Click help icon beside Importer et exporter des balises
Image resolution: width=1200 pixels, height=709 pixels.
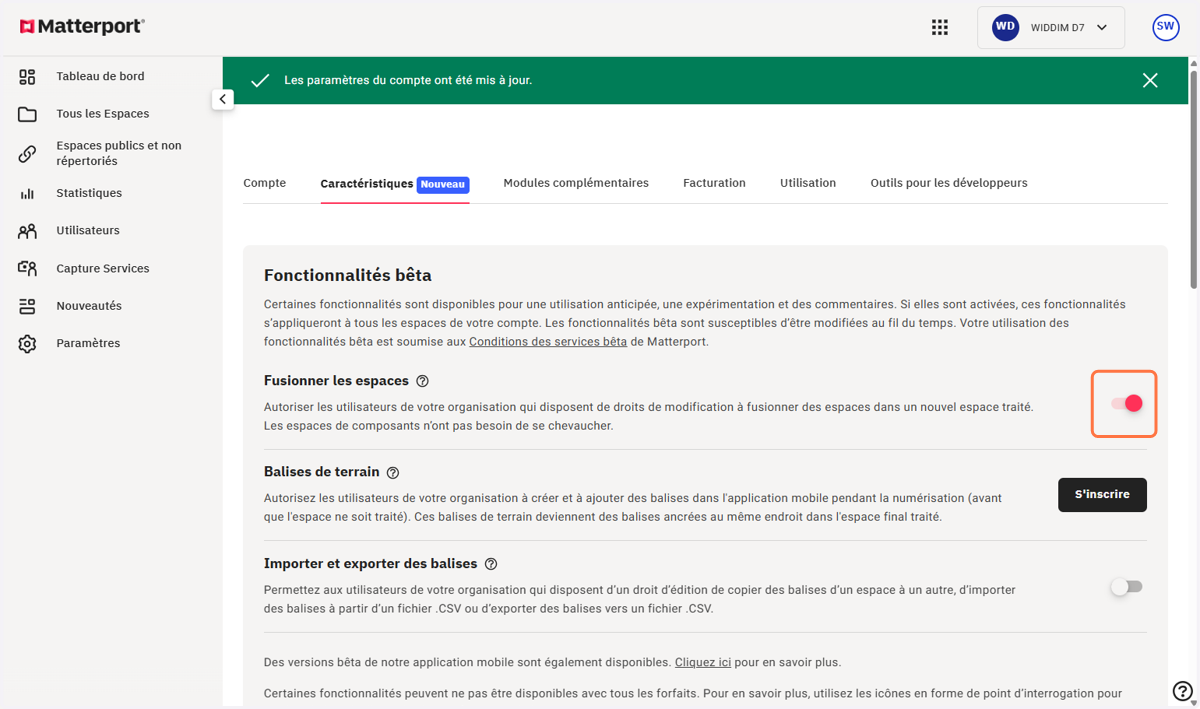tap(490, 564)
